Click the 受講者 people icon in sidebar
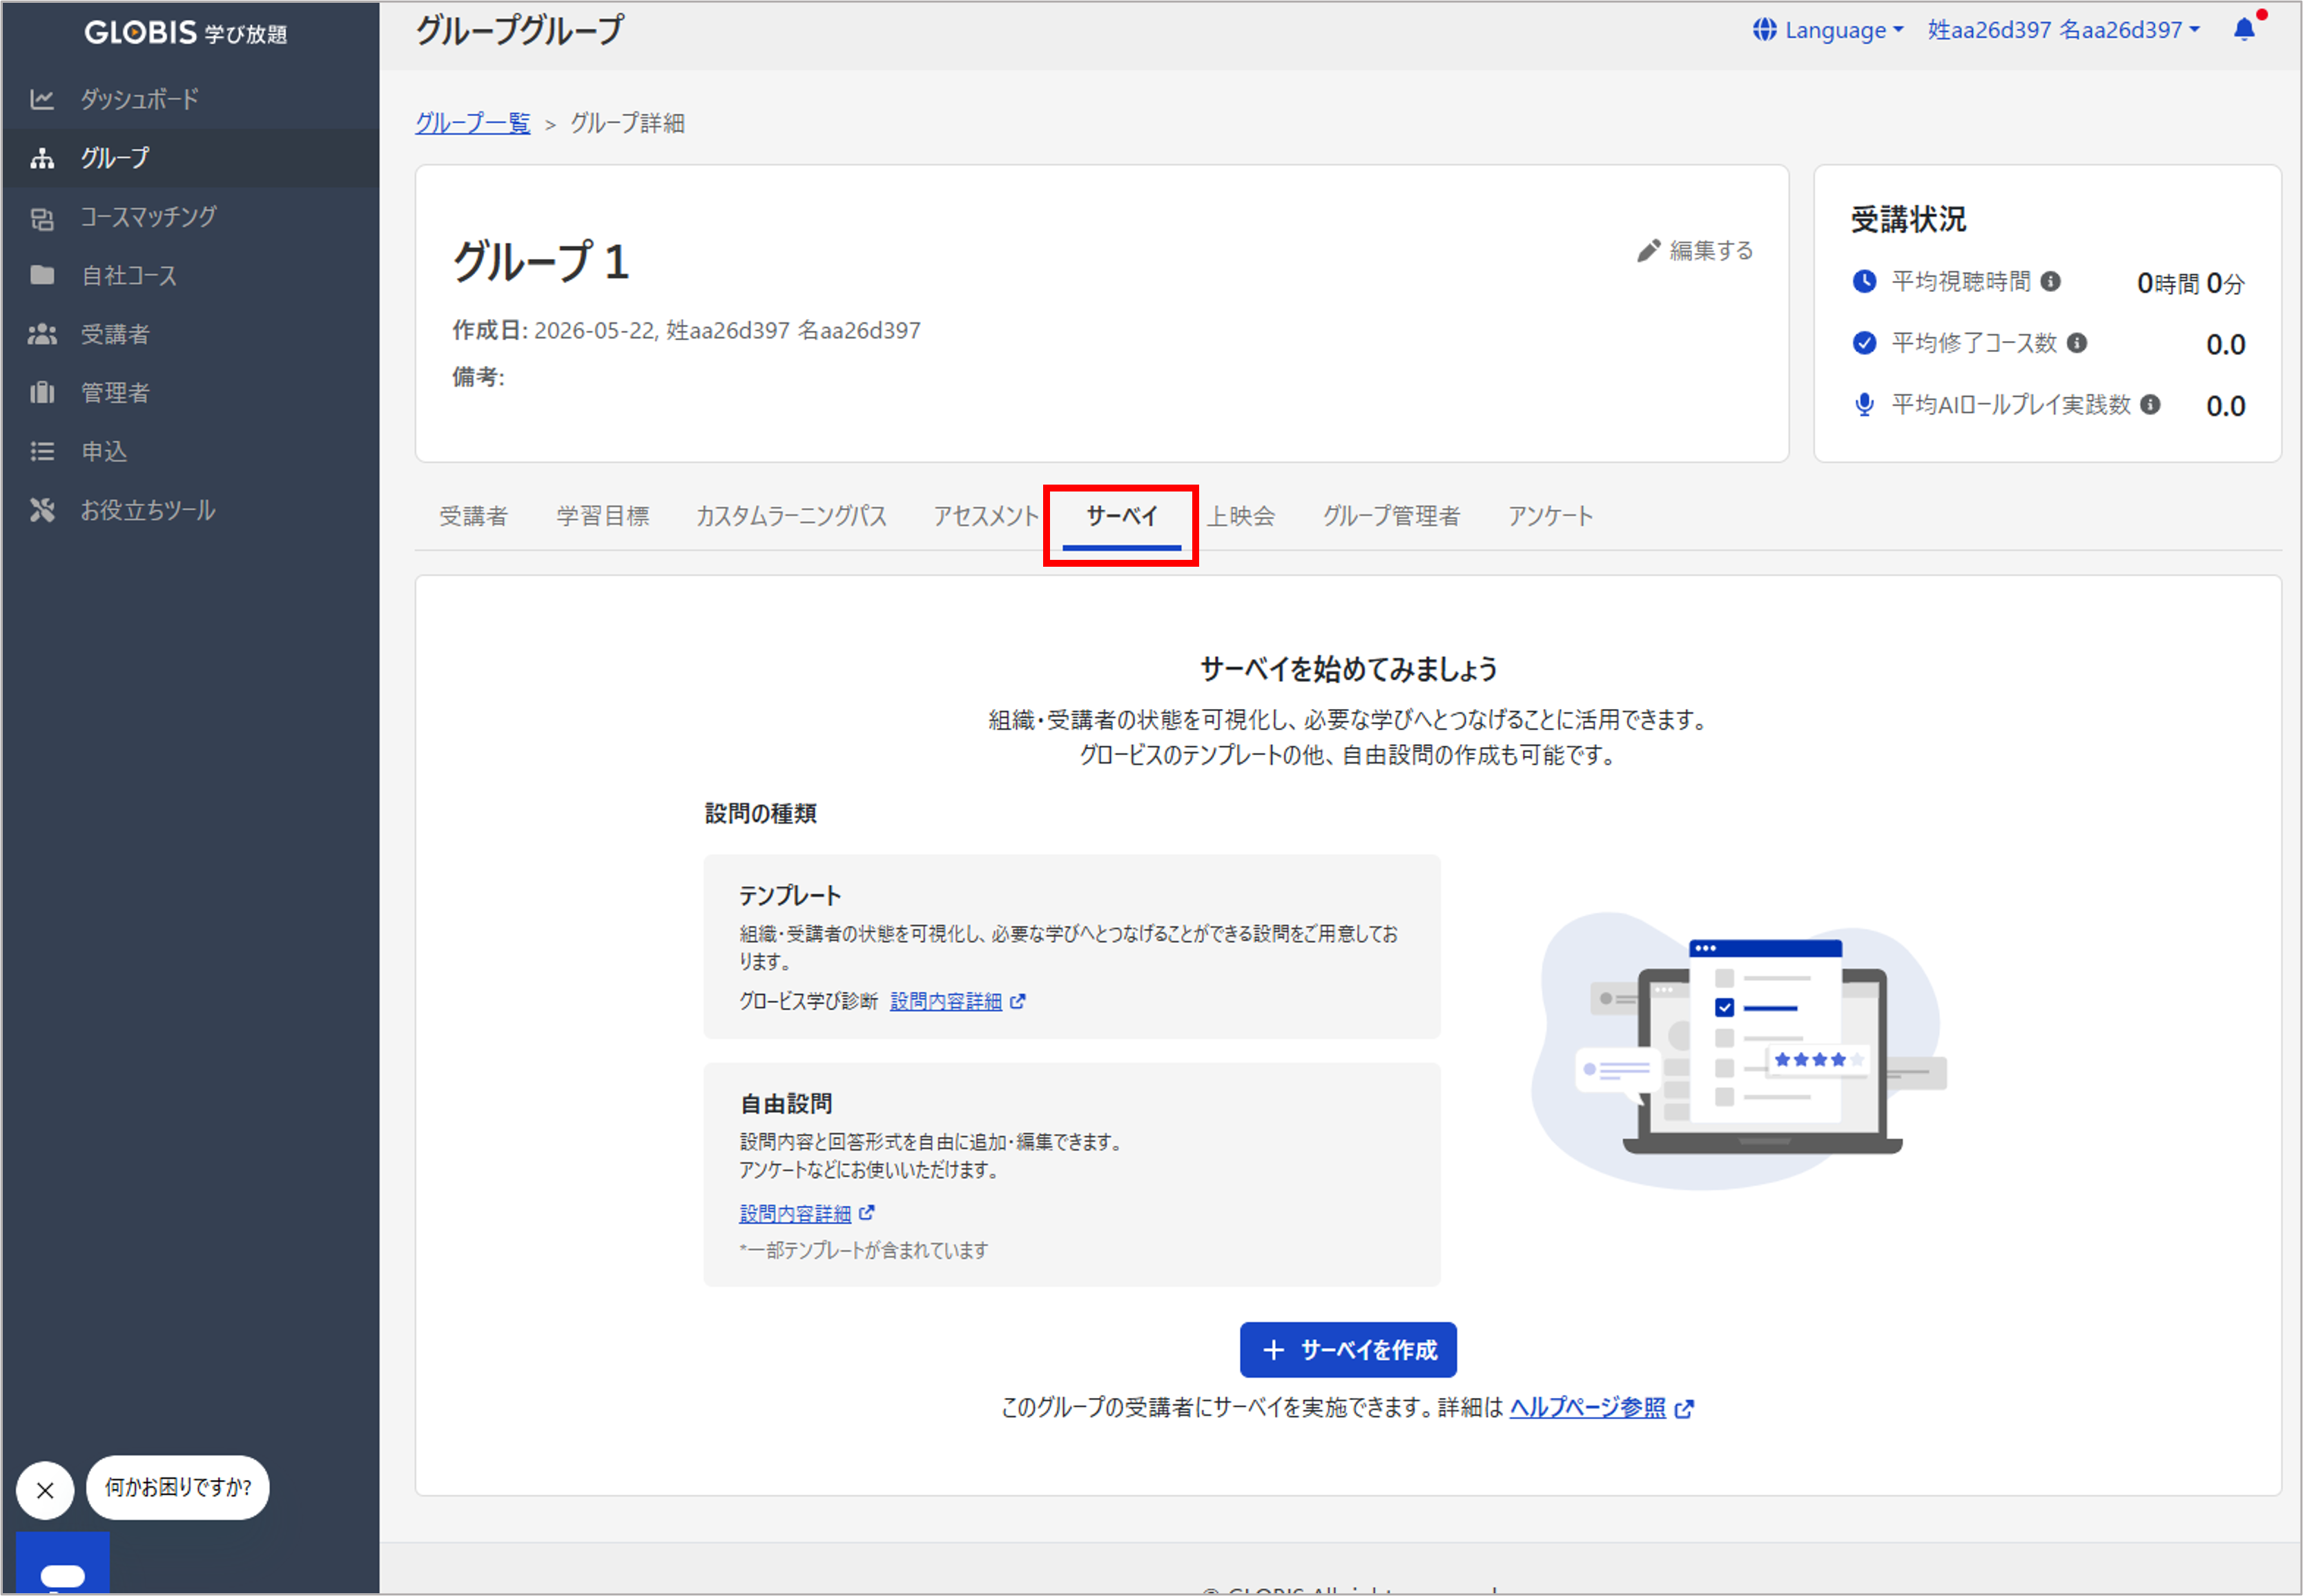This screenshot has height=1596, width=2303. point(42,334)
